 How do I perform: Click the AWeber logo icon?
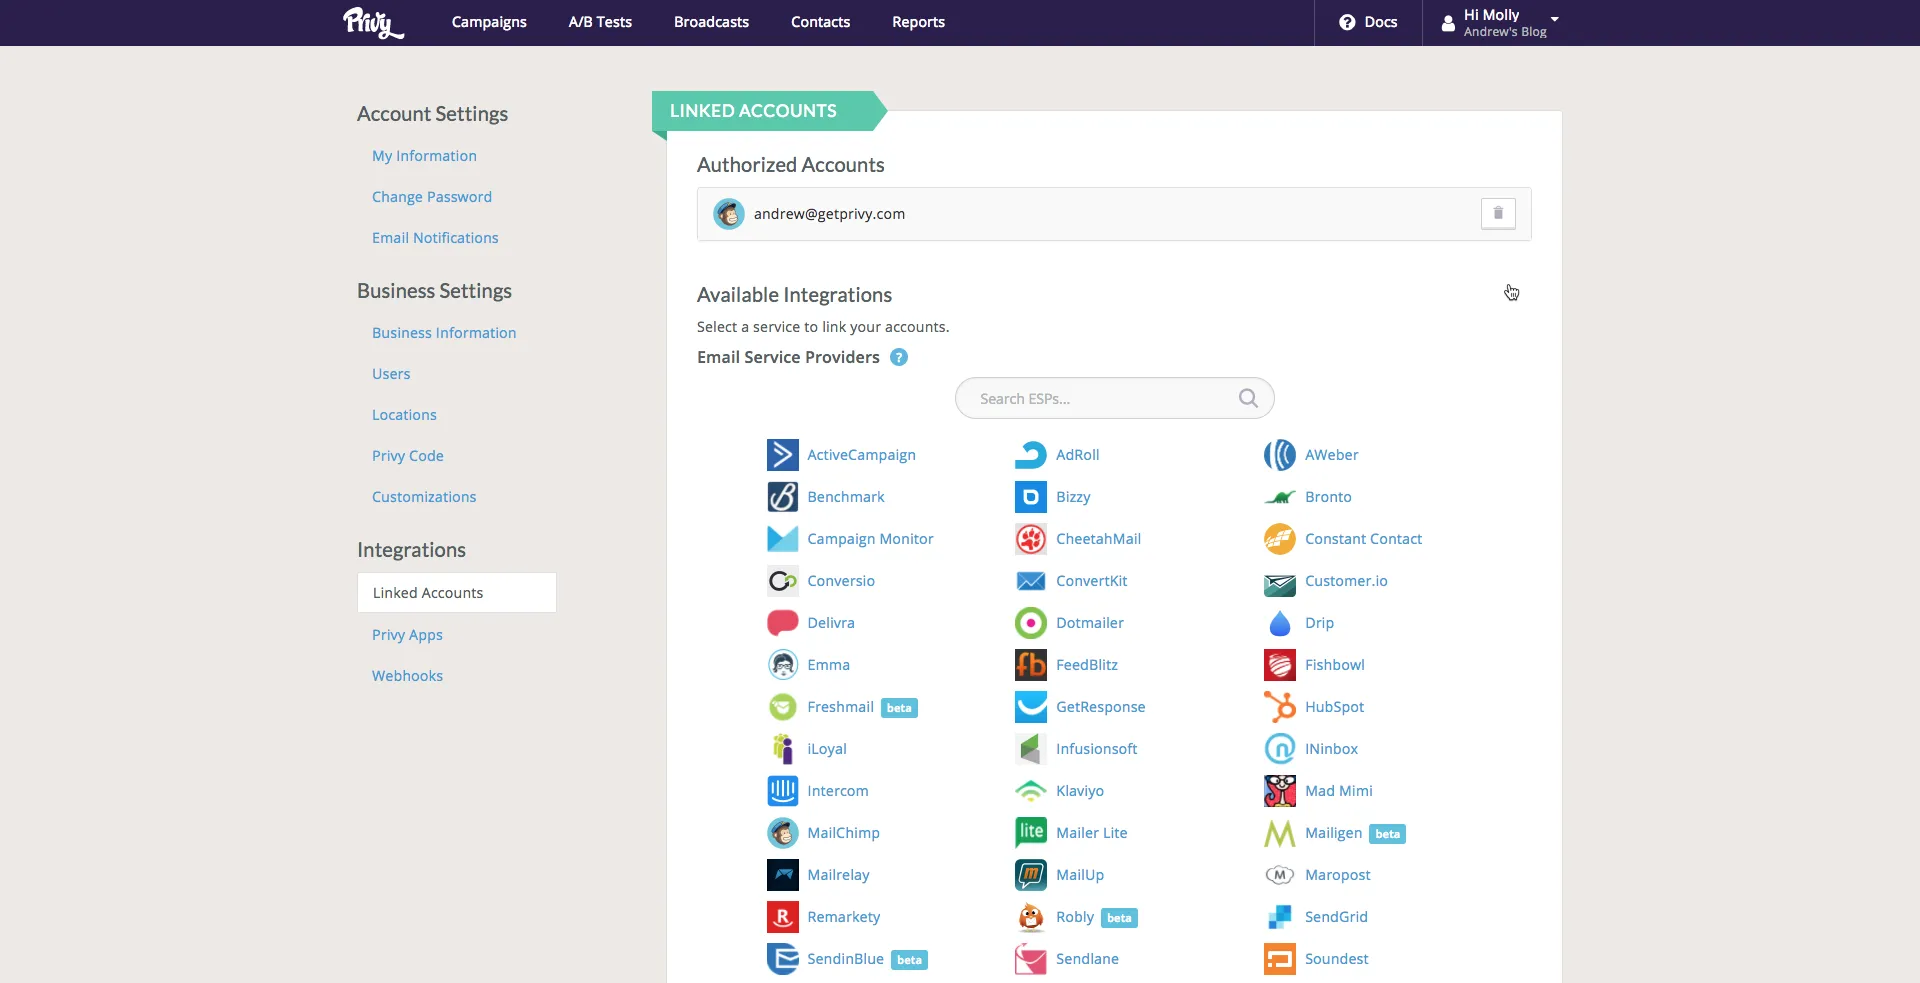pos(1279,455)
